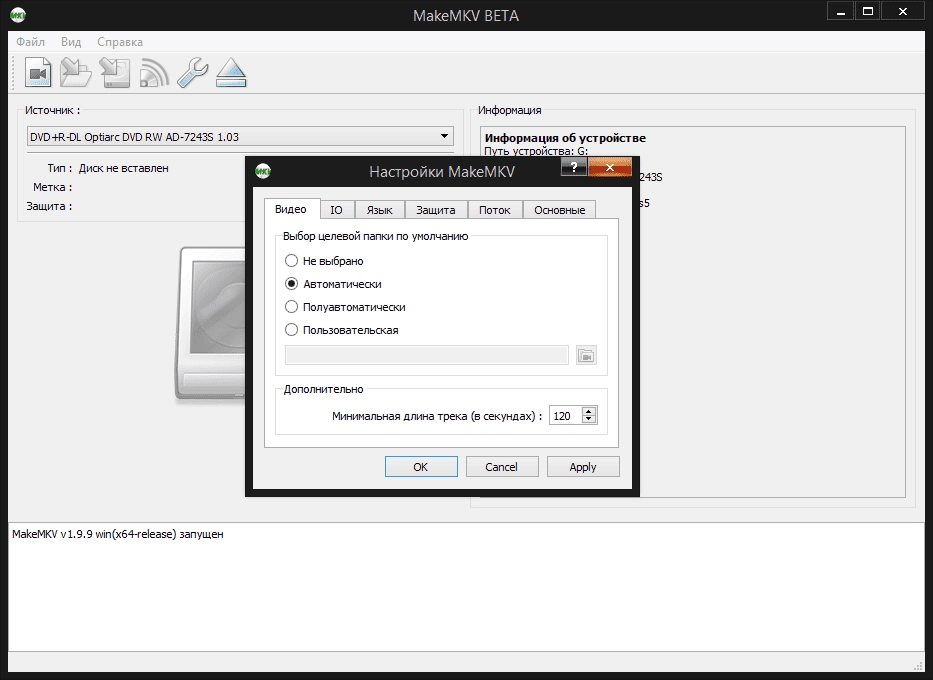Click the open video file toolbar icon
This screenshot has height=680, width=933.
pyautogui.click(x=38, y=73)
